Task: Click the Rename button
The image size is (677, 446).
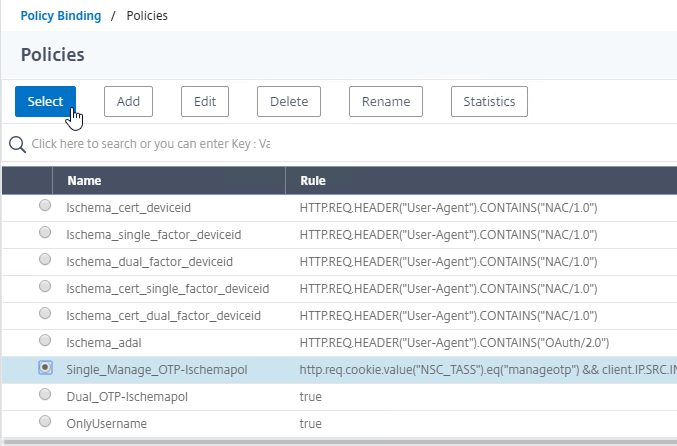Action: point(386,101)
